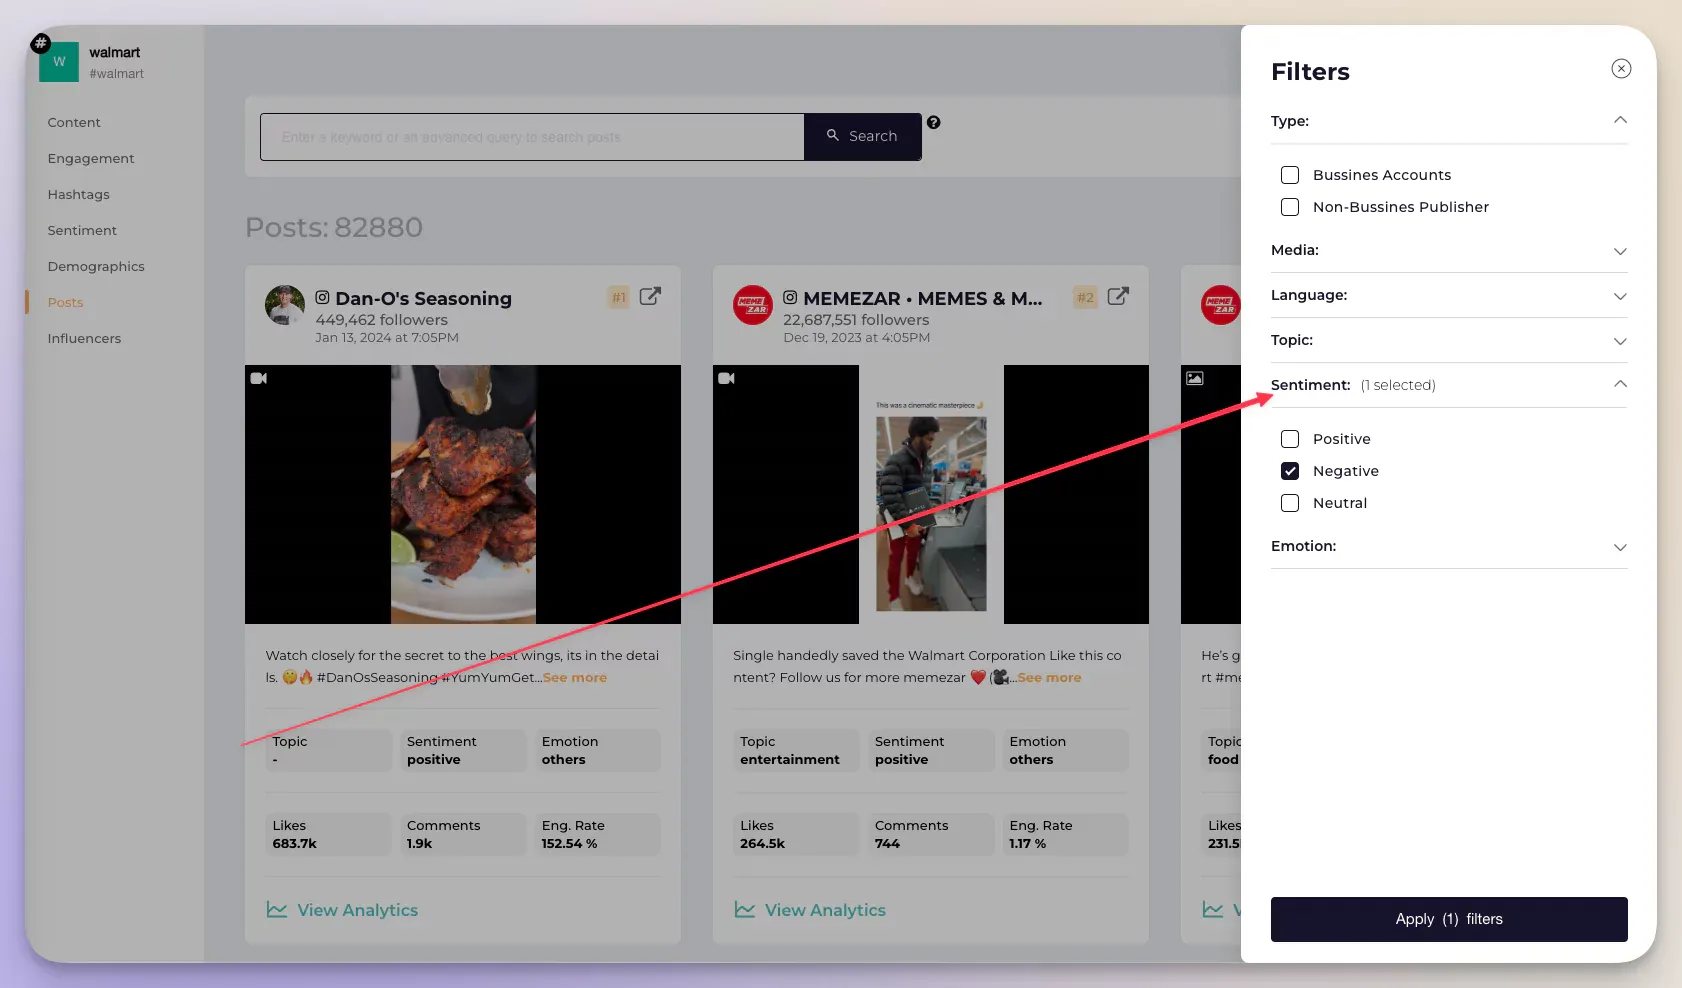The height and width of the screenshot is (988, 1682).
Task: Click the MEMEZAR • MEMES & M... account name
Action: point(923,298)
